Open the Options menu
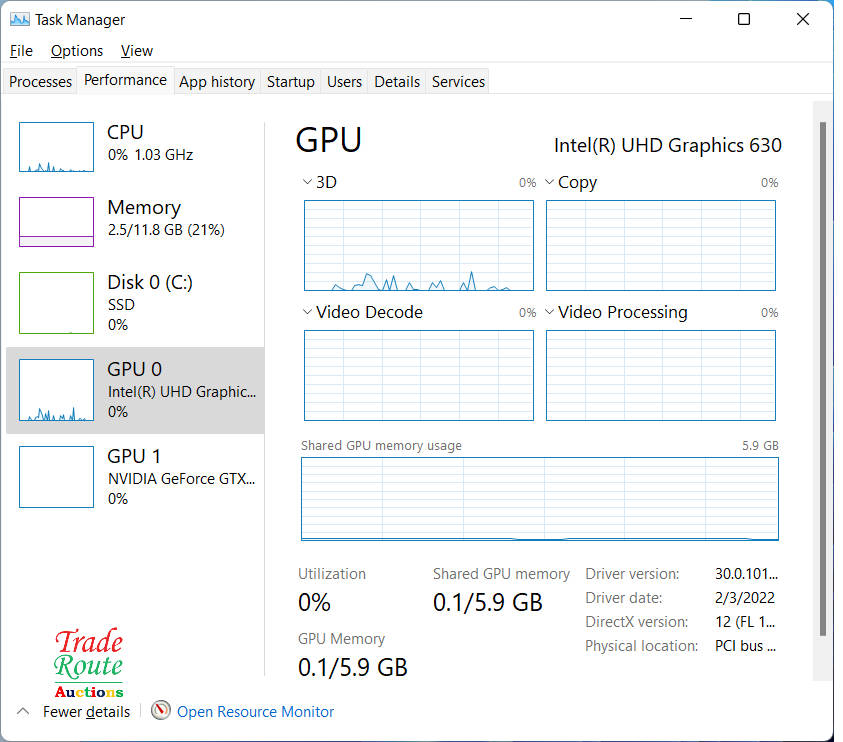This screenshot has height=742, width=843. [x=77, y=51]
